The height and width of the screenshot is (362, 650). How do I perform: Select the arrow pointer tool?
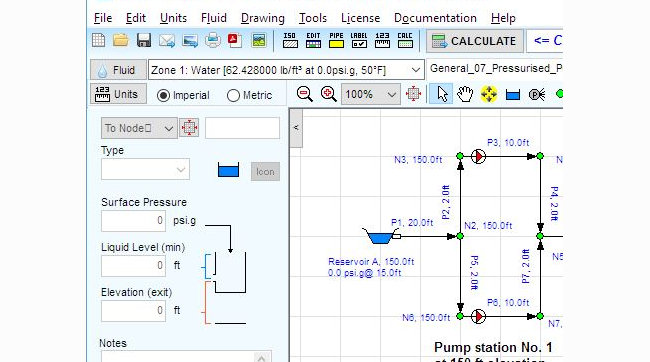tap(441, 94)
